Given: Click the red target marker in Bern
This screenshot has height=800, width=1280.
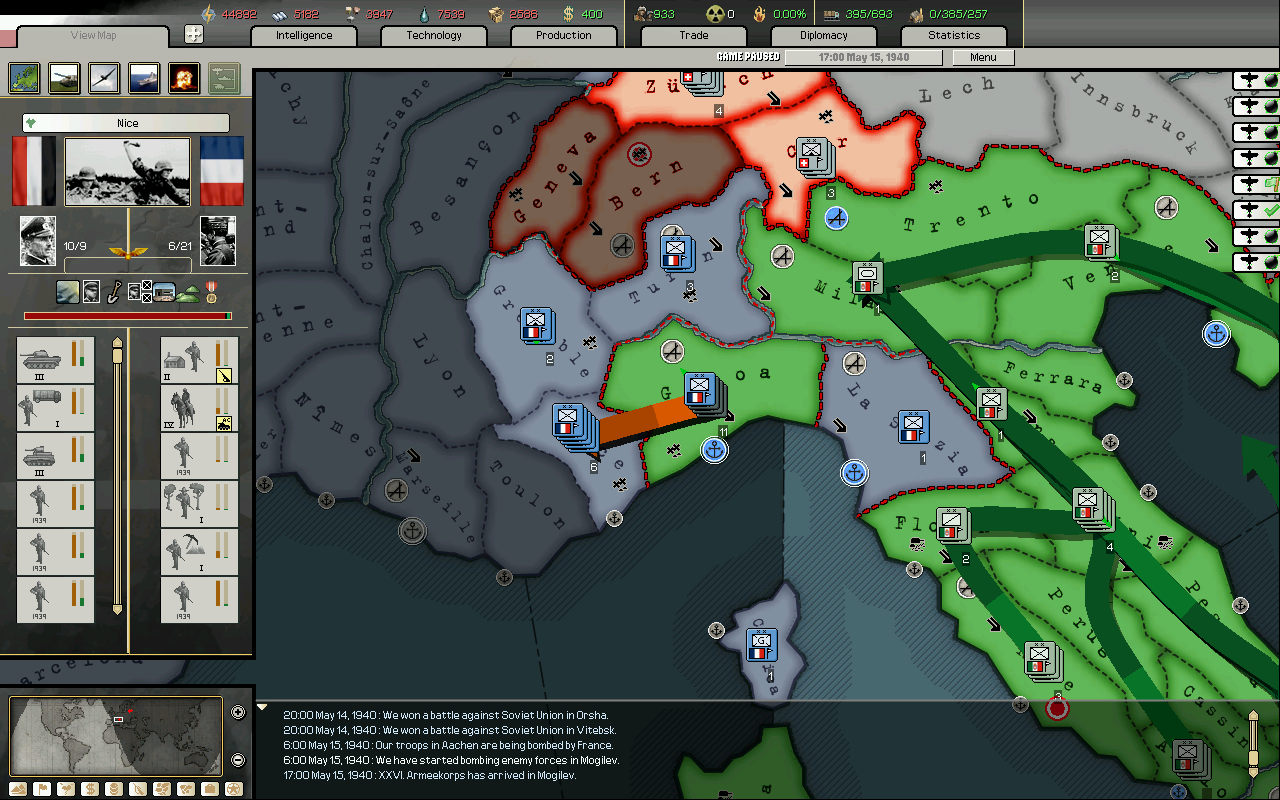Looking at the screenshot, I should 639,154.
